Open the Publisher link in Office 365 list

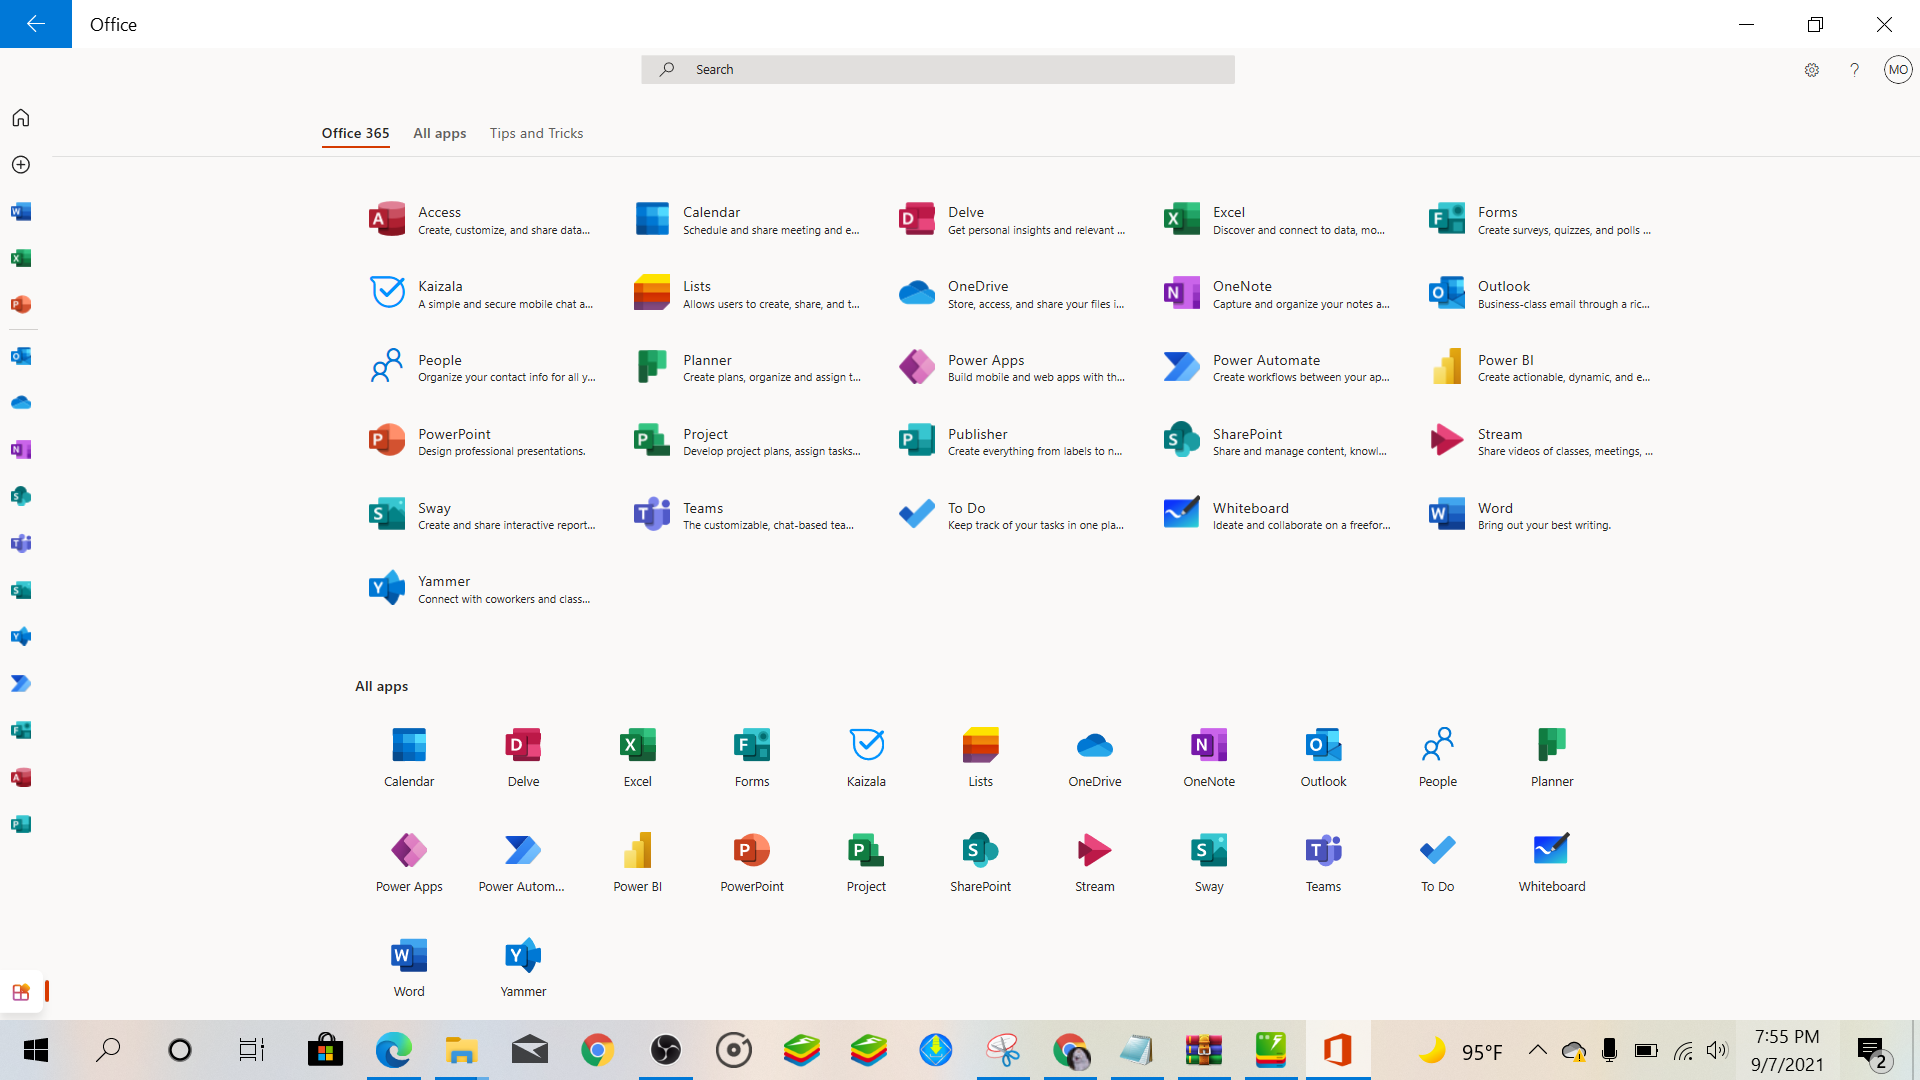coord(977,435)
